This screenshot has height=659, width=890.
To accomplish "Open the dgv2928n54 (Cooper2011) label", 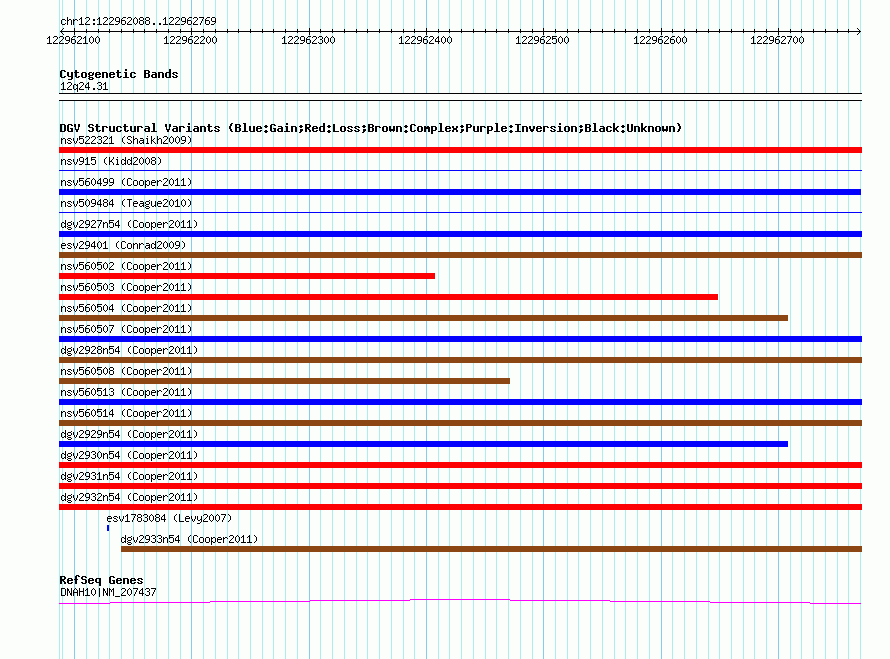I will pos(129,350).
